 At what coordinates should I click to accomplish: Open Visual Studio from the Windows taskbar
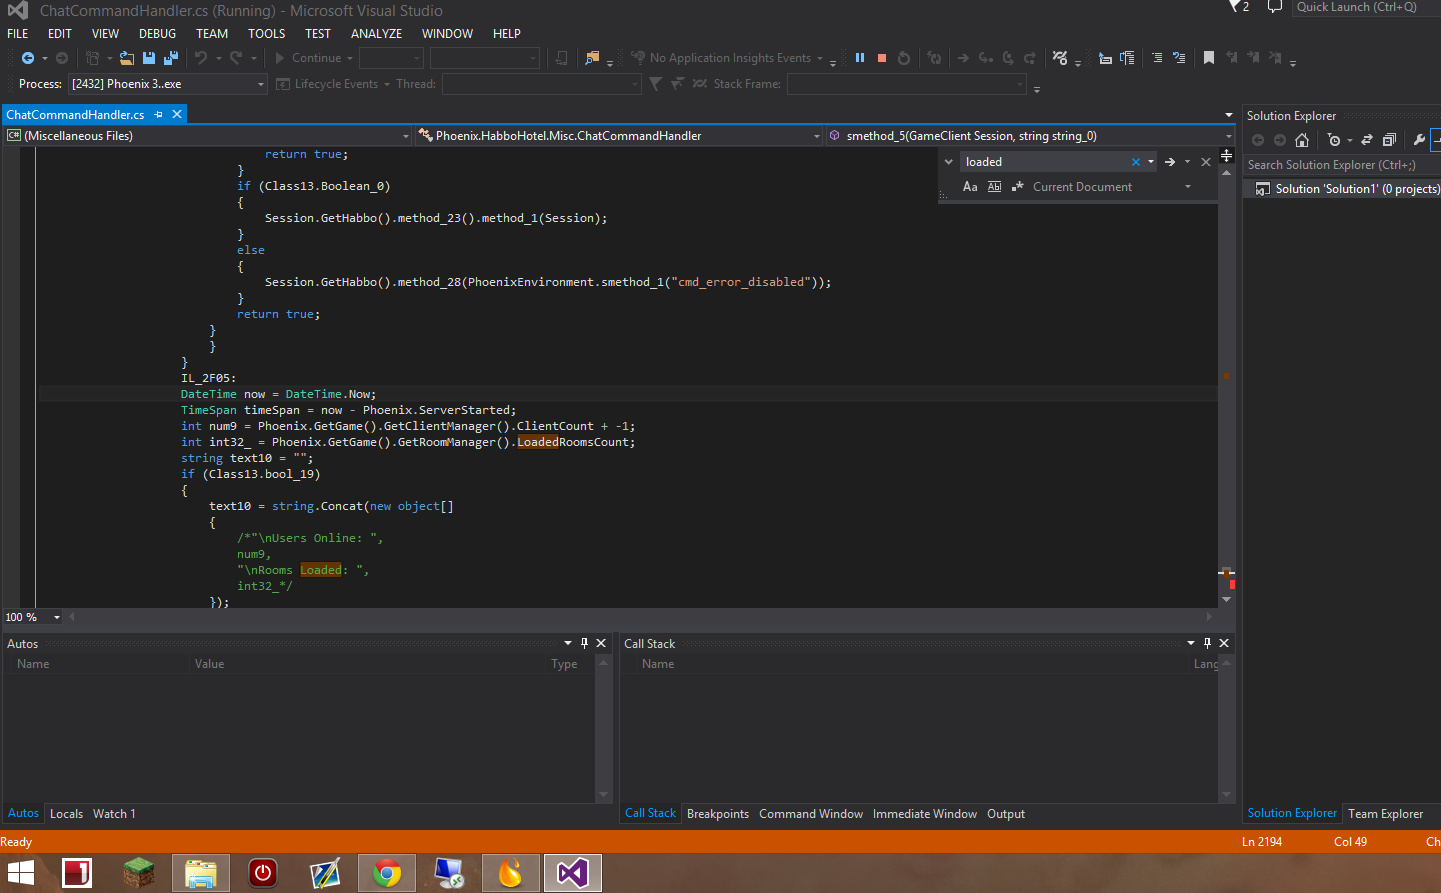(572, 873)
